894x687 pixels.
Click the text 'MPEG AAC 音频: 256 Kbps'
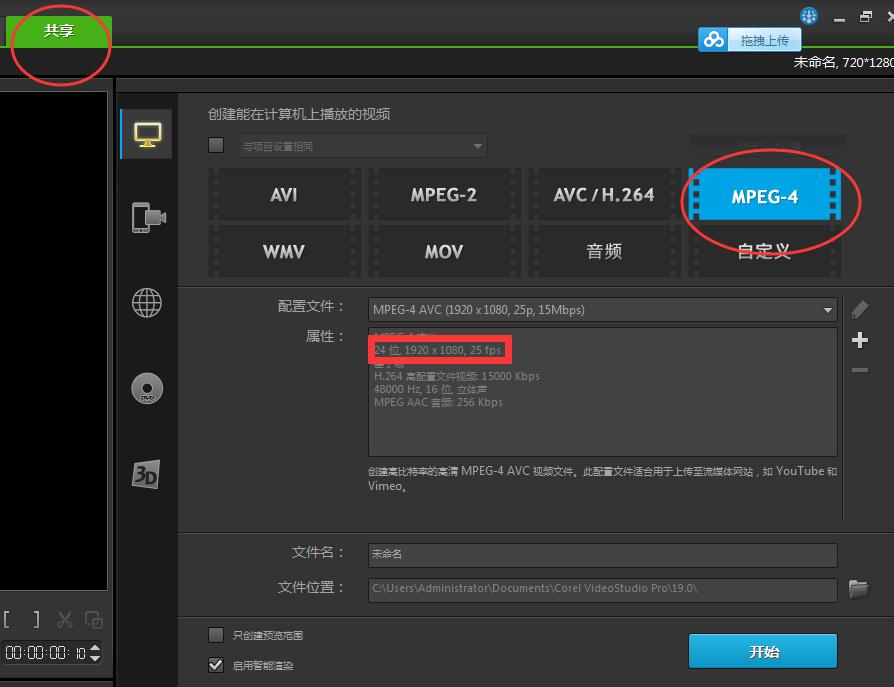438,403
